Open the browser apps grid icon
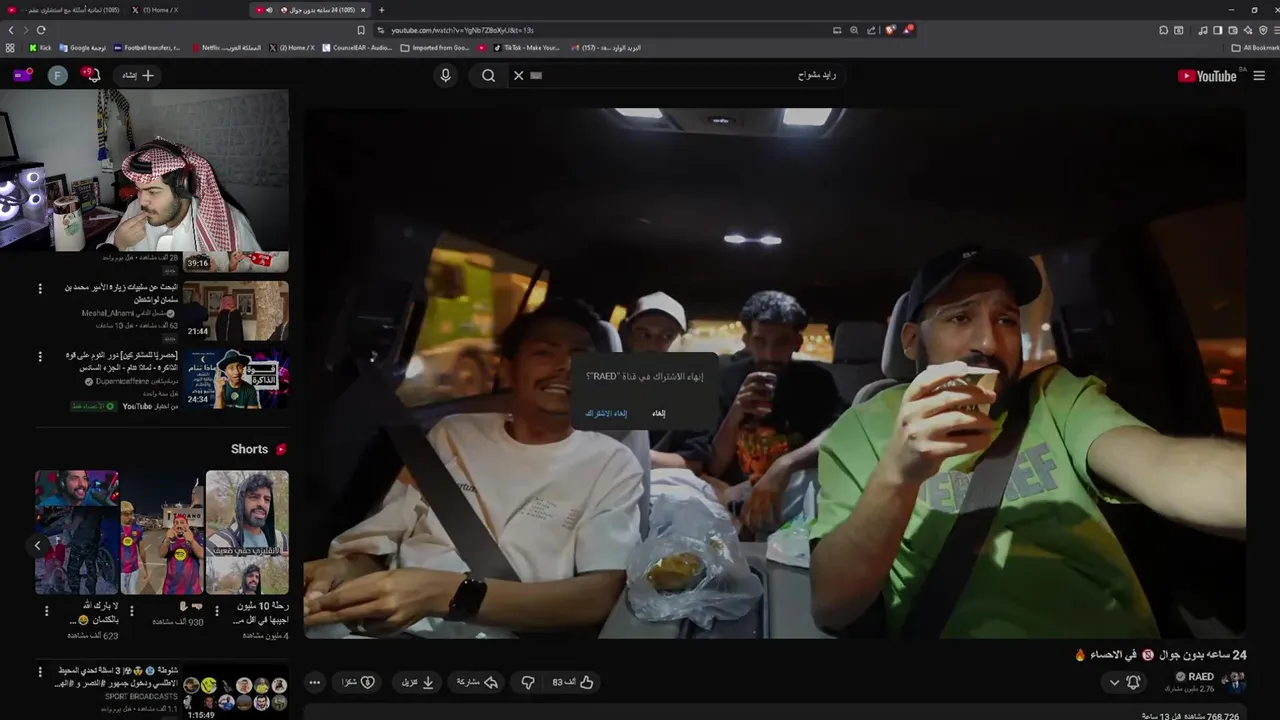The width and height of the screenshot is (1280, 720). tap(10, 47)
